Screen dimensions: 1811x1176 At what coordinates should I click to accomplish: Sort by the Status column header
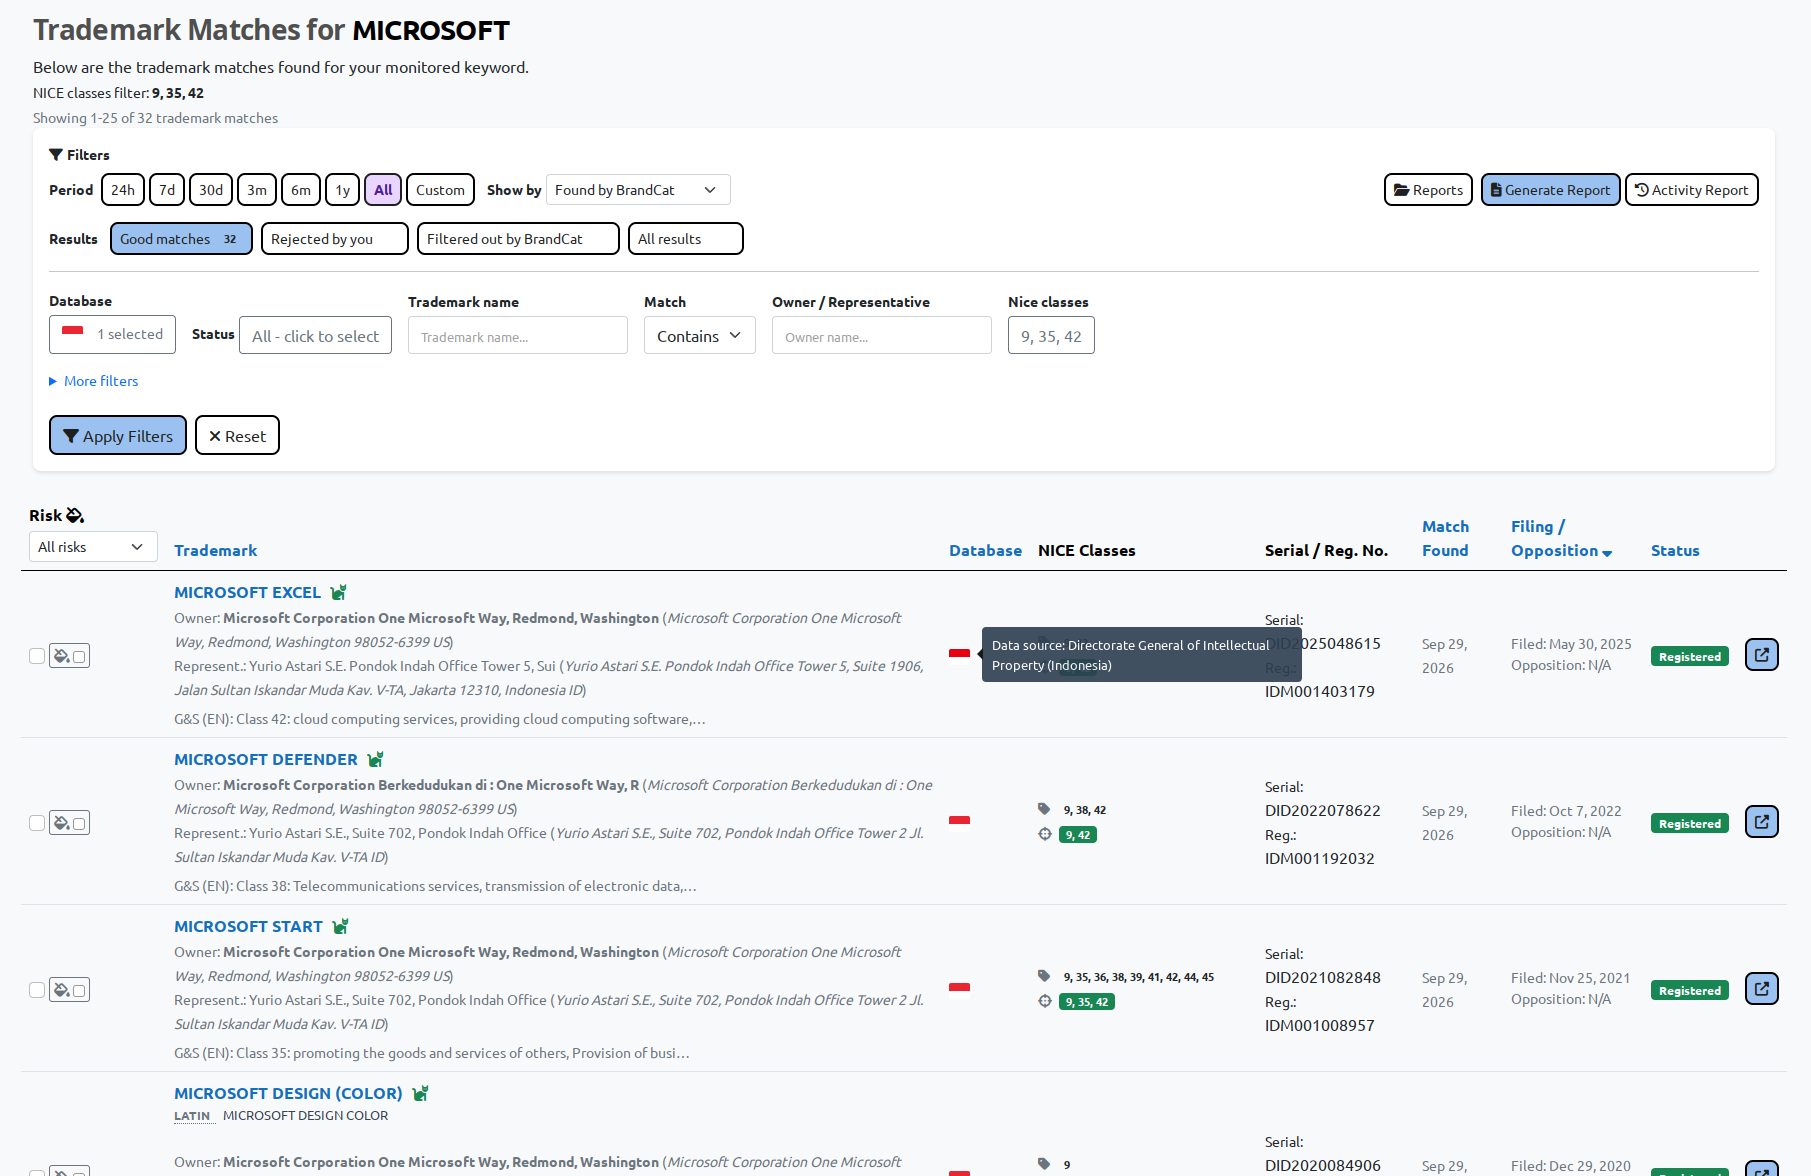(1675, 551)
